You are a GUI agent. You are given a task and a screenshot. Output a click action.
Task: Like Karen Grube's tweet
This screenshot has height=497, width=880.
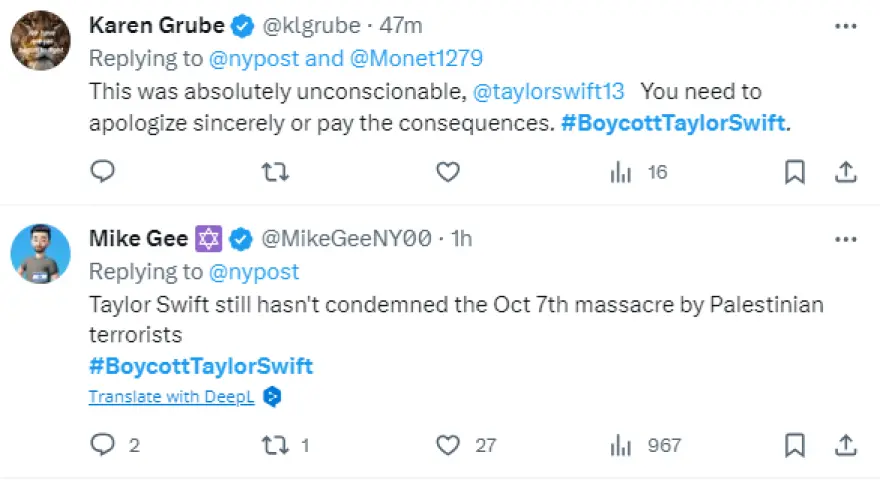click(448, 172)
